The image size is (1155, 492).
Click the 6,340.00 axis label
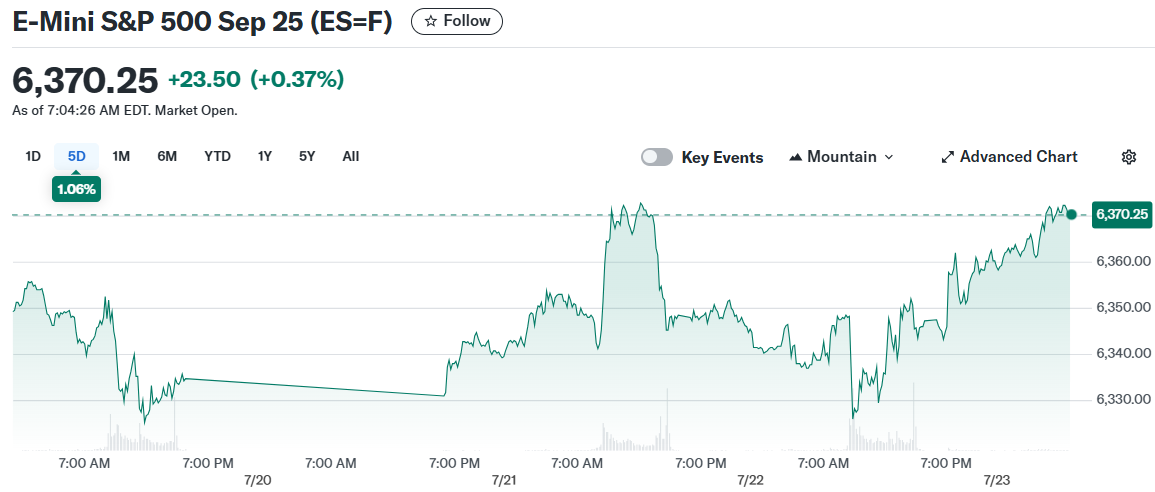(x=1123, y=354)
